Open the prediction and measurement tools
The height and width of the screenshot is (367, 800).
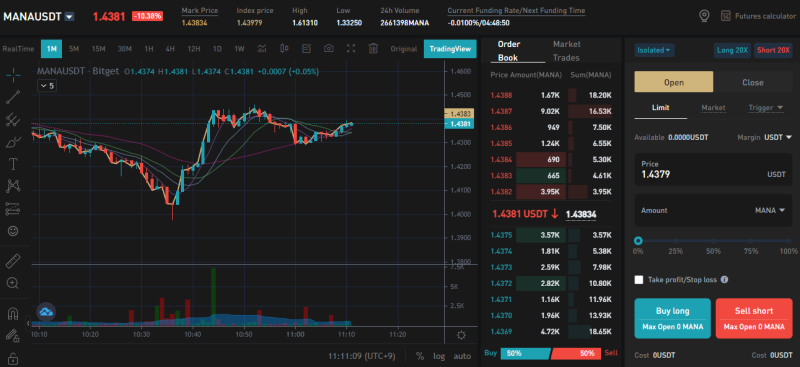coord(13,208)
